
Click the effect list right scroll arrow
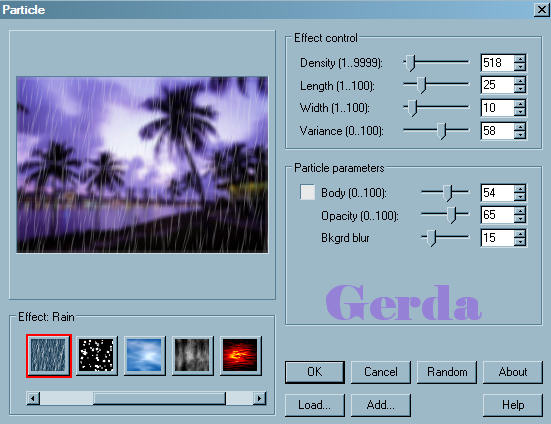pos(259,398)
